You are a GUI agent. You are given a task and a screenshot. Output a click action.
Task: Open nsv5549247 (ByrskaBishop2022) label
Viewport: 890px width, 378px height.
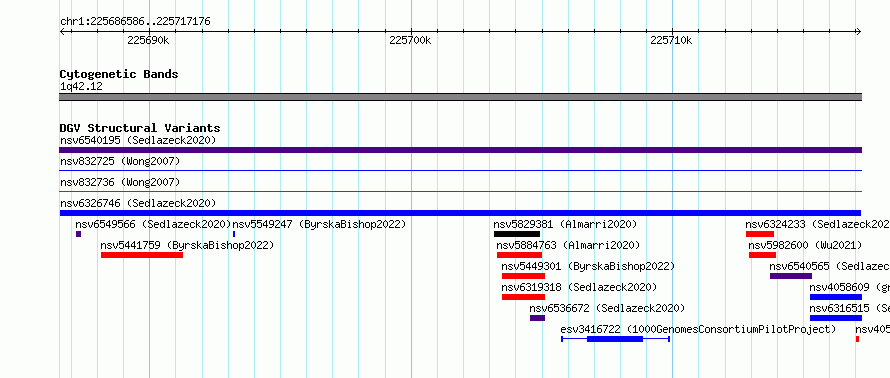[320, 224]
